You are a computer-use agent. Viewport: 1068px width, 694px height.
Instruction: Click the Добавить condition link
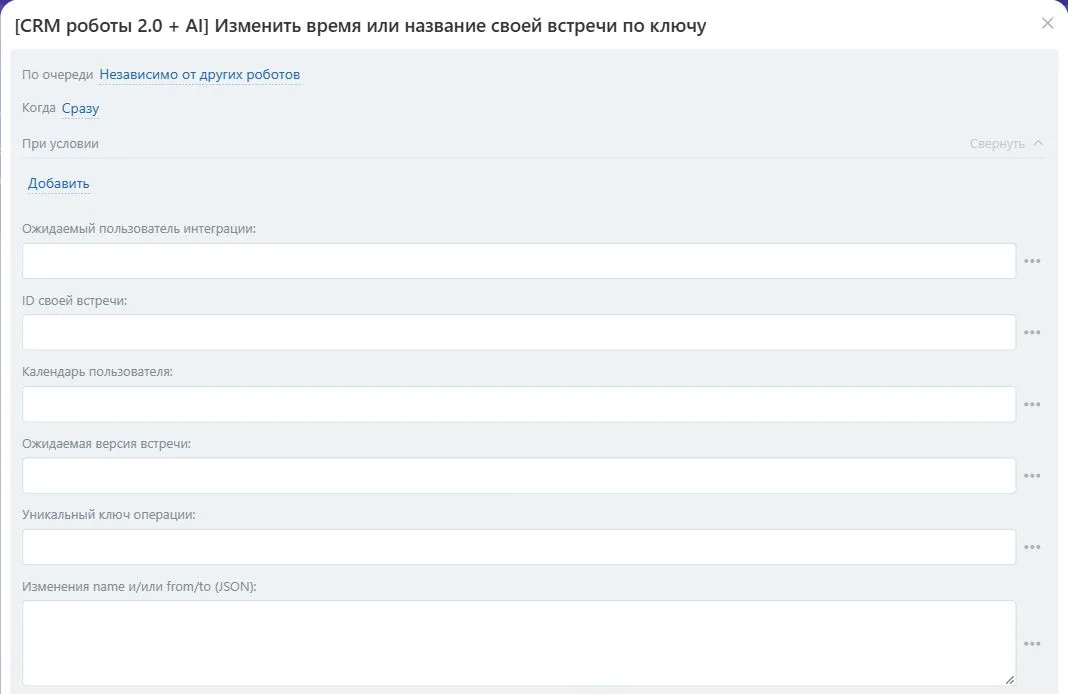coord(59,183)
